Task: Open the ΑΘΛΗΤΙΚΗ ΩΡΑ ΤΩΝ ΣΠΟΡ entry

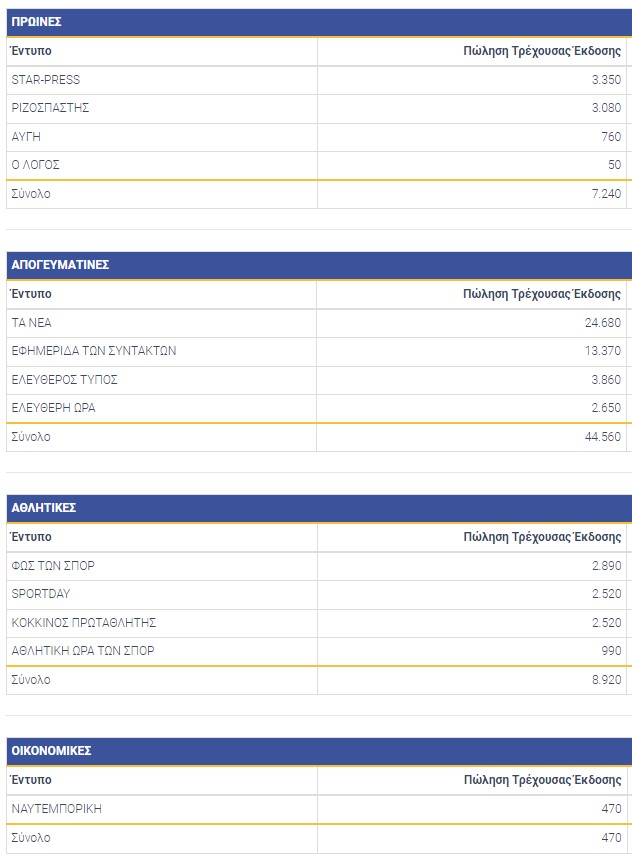Action: [x=82, y=651]
